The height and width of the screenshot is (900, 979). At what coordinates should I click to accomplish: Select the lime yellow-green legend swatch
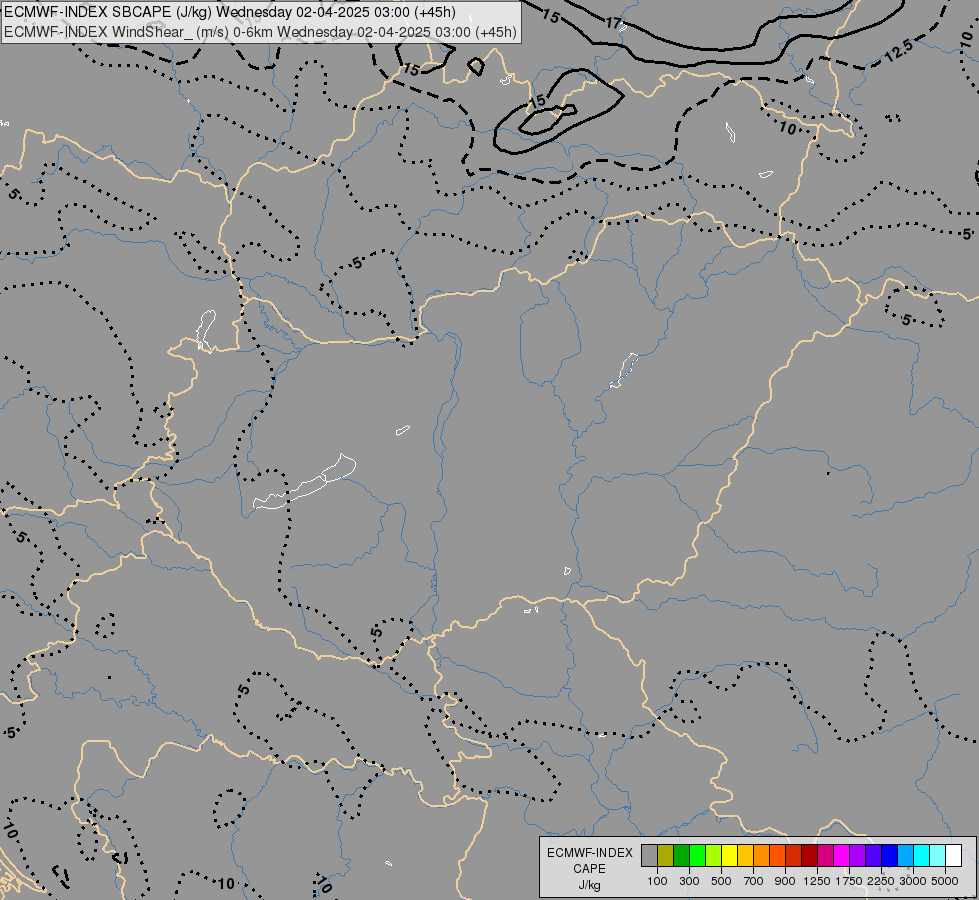pos(713,855)
